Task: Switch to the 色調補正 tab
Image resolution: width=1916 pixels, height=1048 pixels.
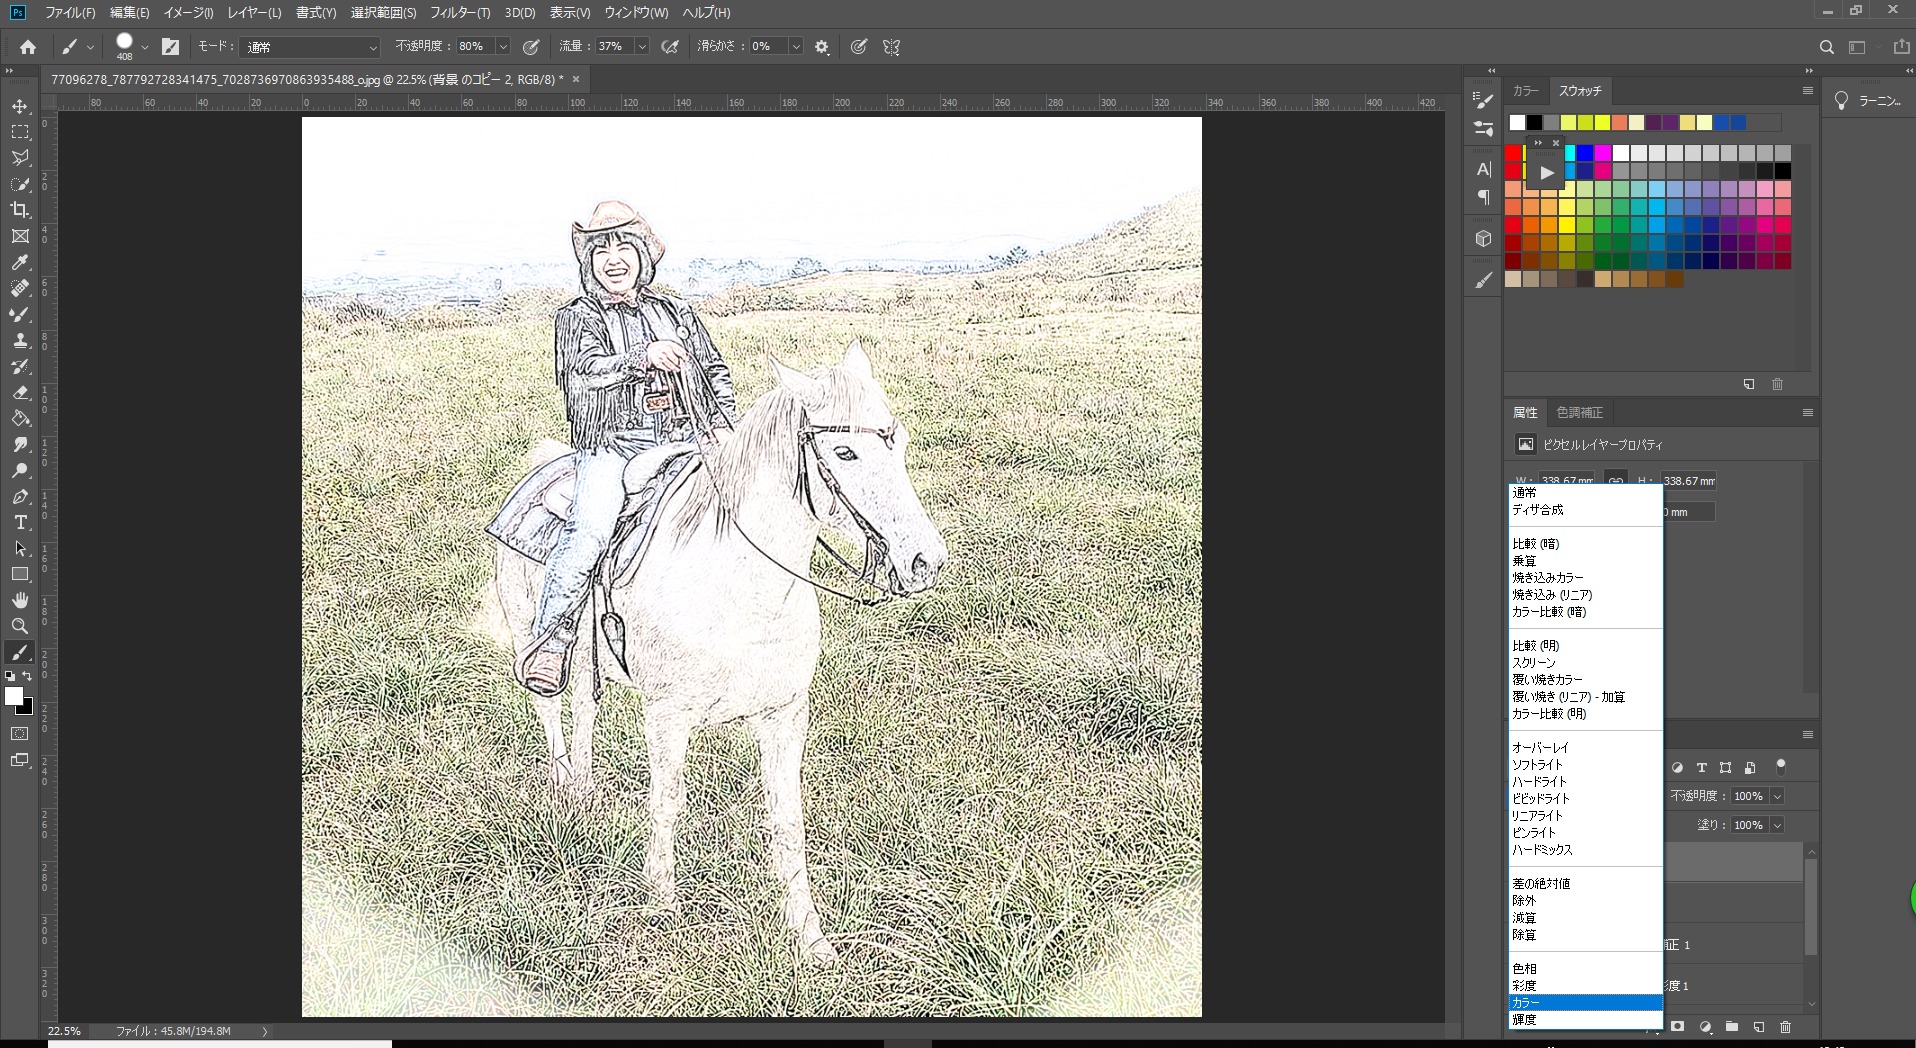Action: click(x=1579, y=413)
